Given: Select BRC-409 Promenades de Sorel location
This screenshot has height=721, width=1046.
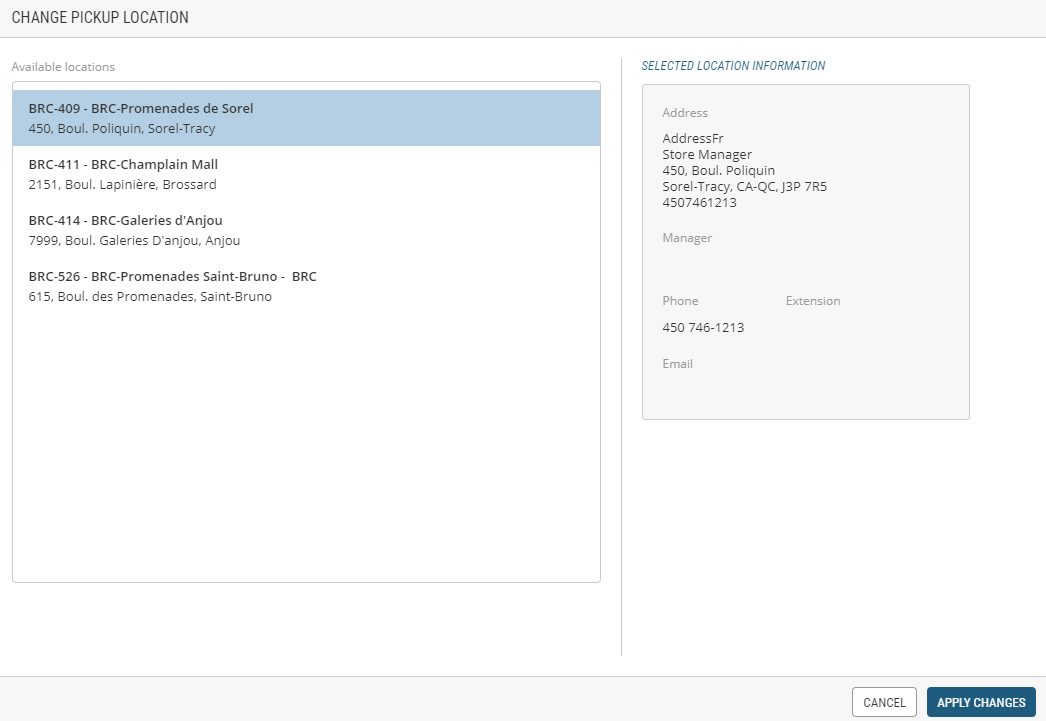Looking at the screenshot, I should coord(306,118).
